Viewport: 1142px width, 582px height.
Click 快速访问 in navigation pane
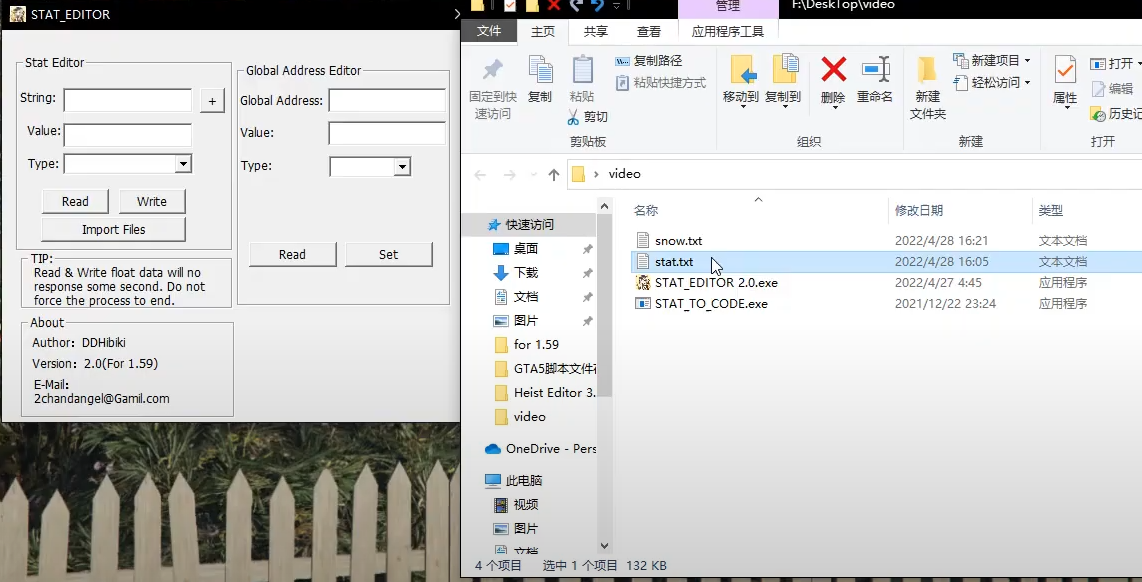tap(529, 224)
